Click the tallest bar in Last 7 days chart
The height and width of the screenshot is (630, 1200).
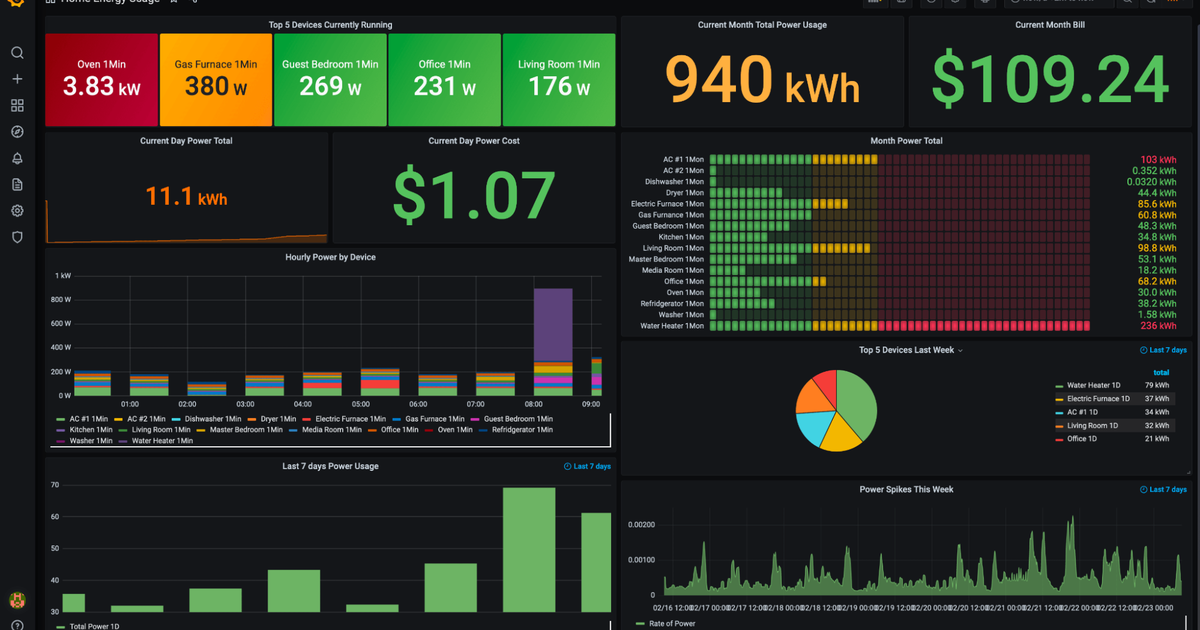pyautogui.click(x=529, y=550)
